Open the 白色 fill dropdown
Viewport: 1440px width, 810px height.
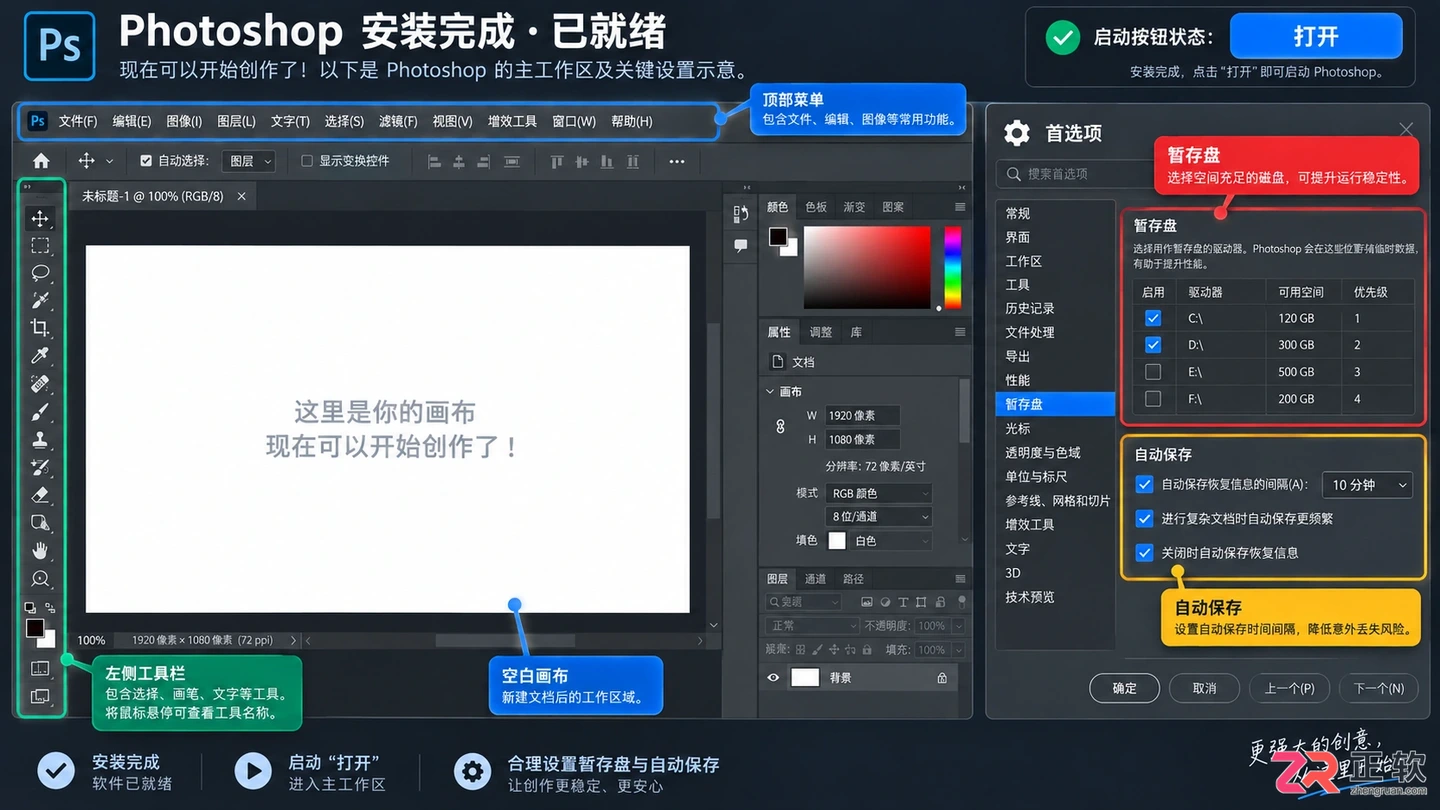tap(891, 541)
